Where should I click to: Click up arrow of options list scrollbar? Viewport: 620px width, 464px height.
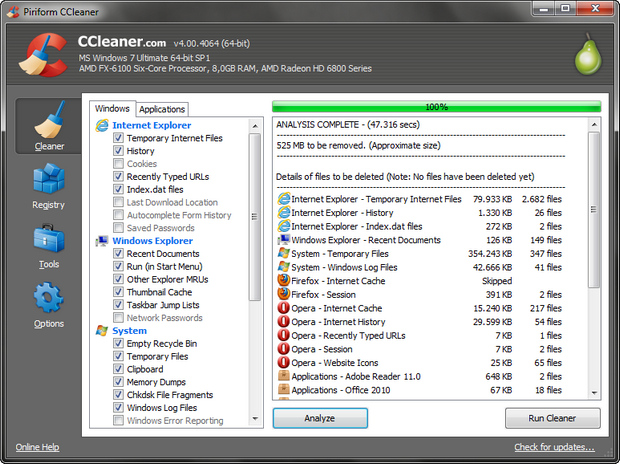point(255,126)
